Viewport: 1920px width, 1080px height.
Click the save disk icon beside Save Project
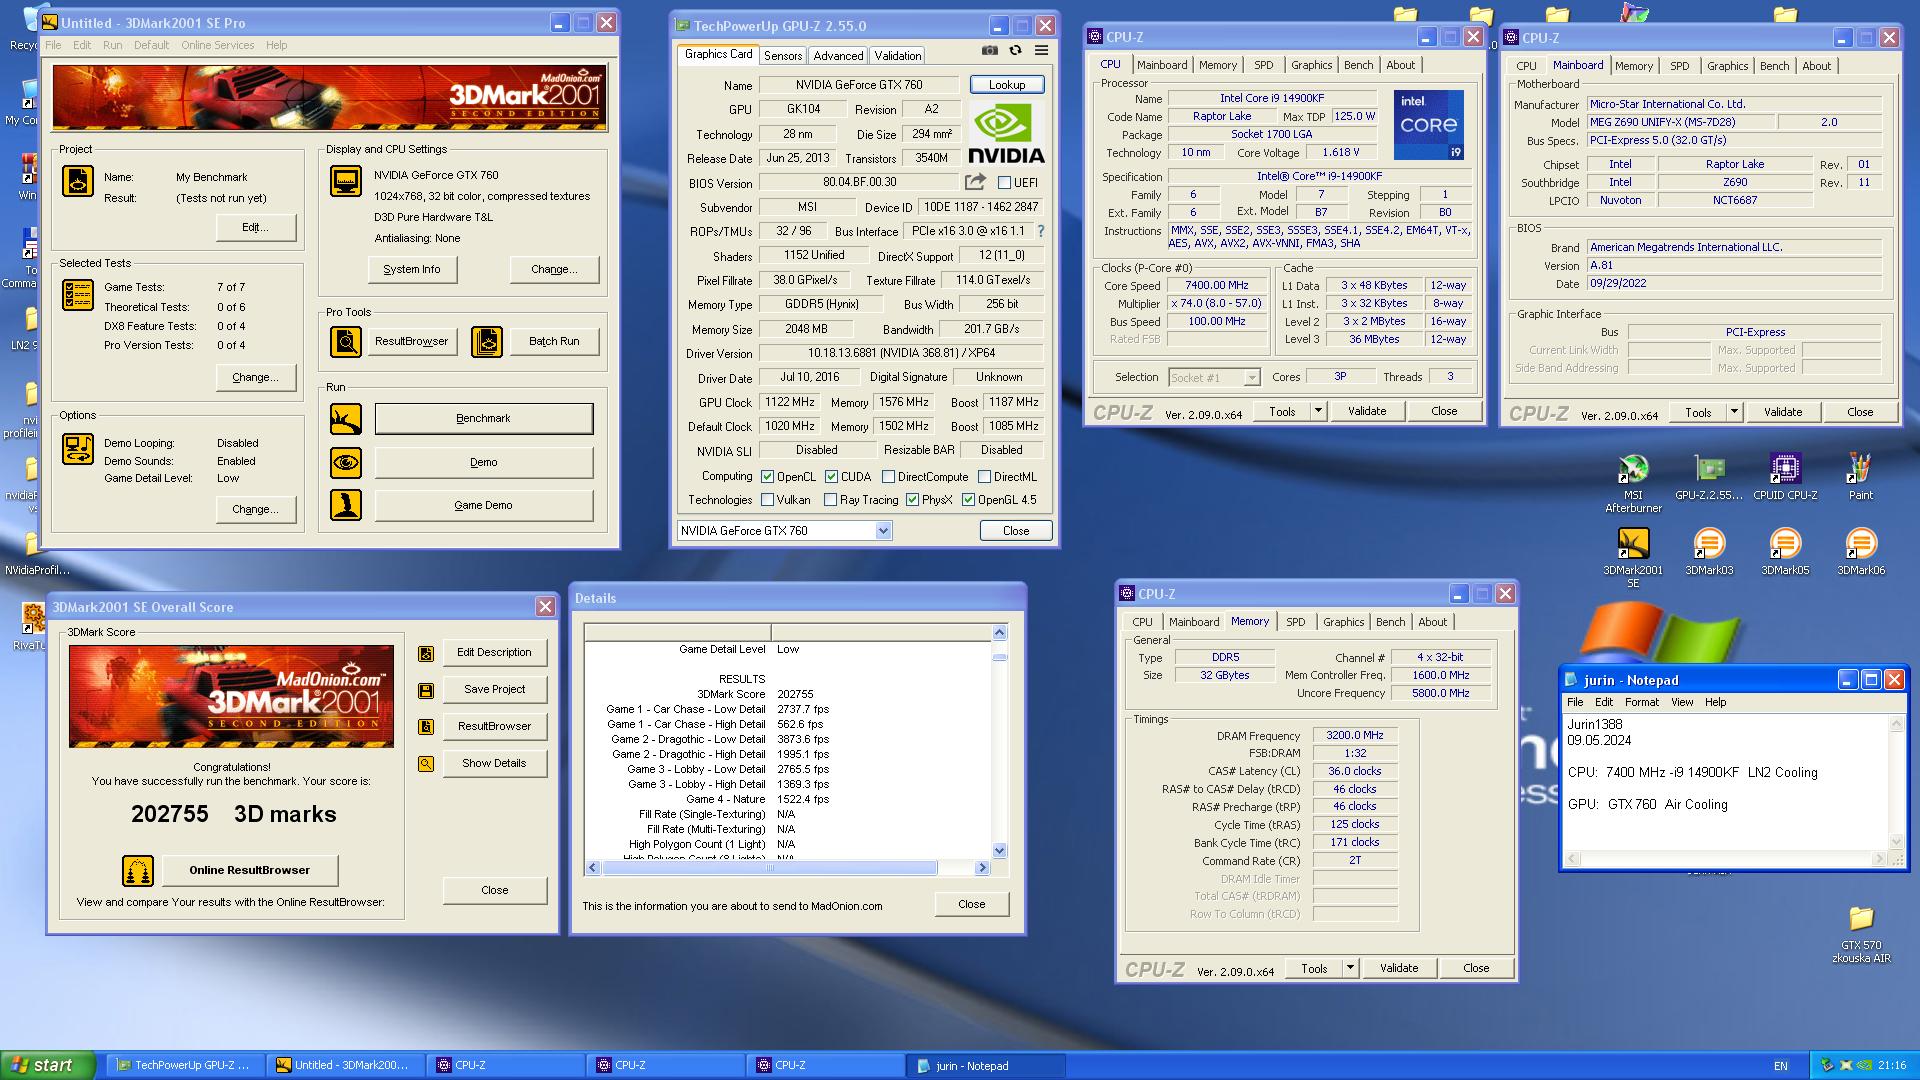[x=426, y=690]
